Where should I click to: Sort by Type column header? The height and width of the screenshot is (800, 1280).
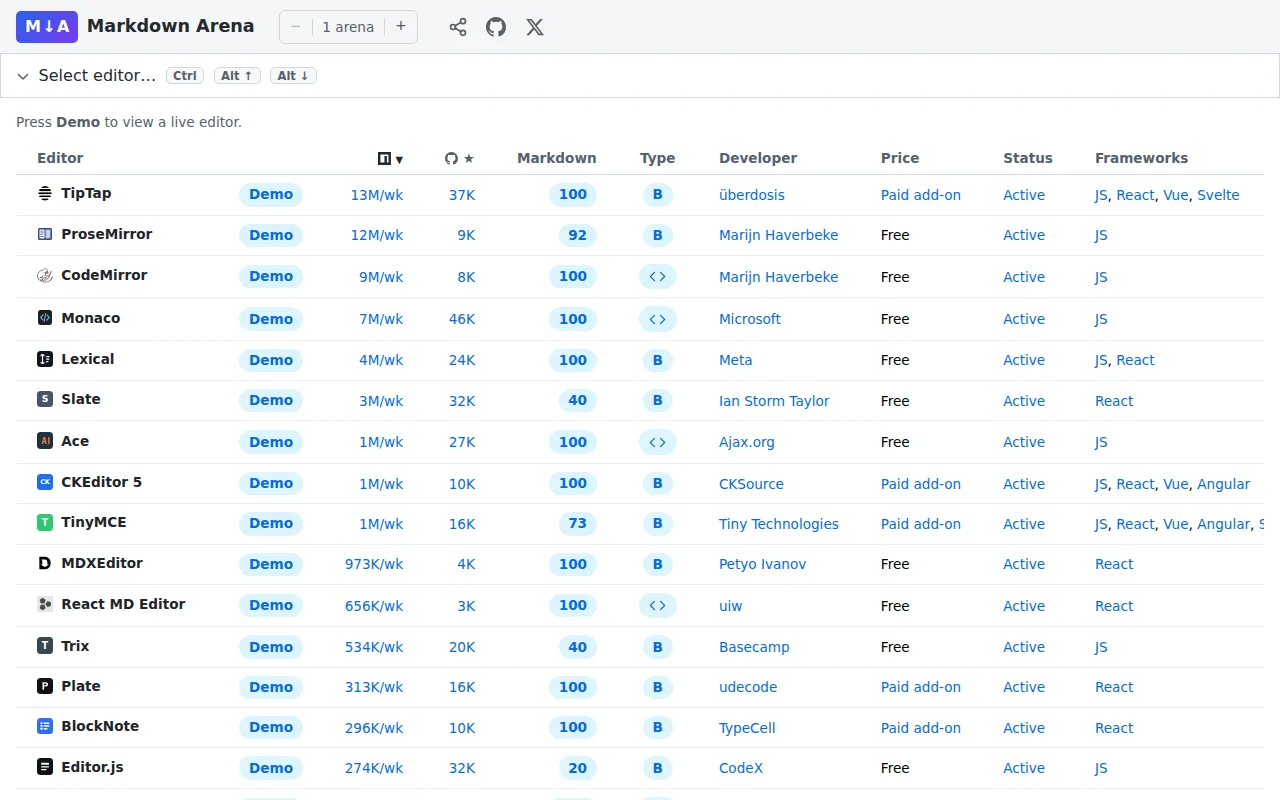pyautogui.click(x=657, y=158)
